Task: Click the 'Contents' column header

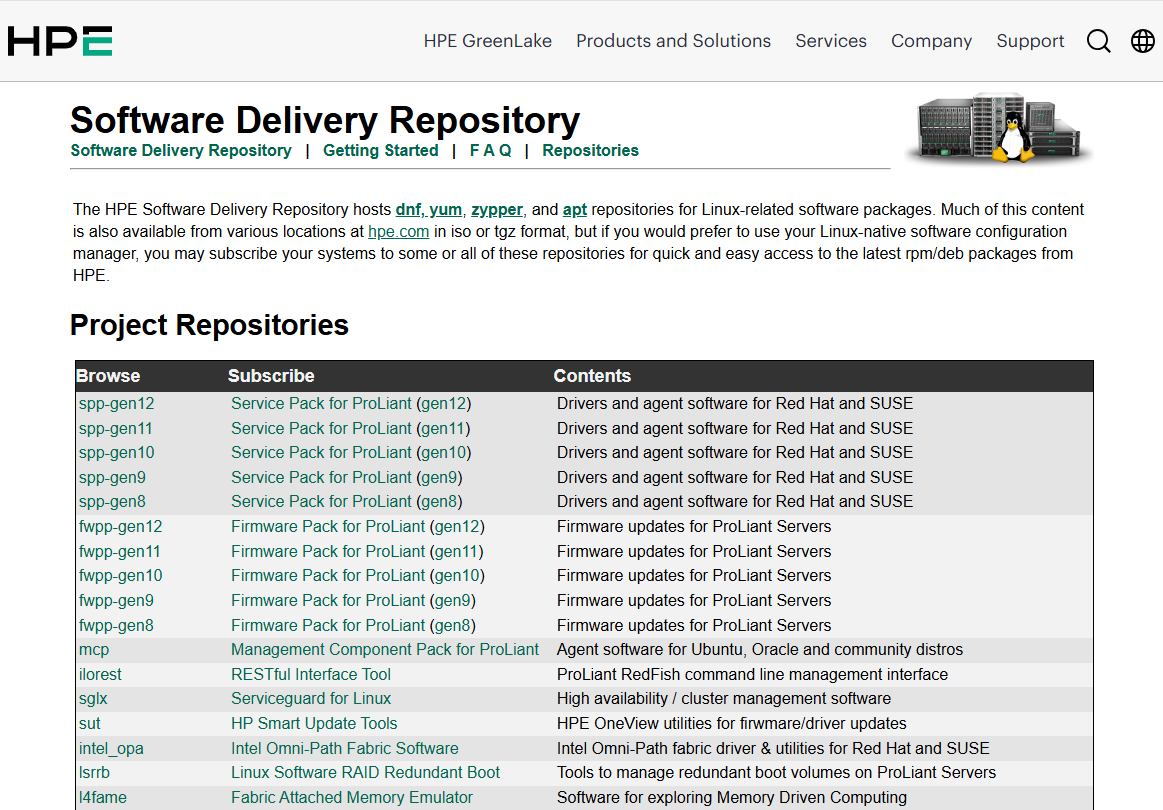Action: (592, 376)
